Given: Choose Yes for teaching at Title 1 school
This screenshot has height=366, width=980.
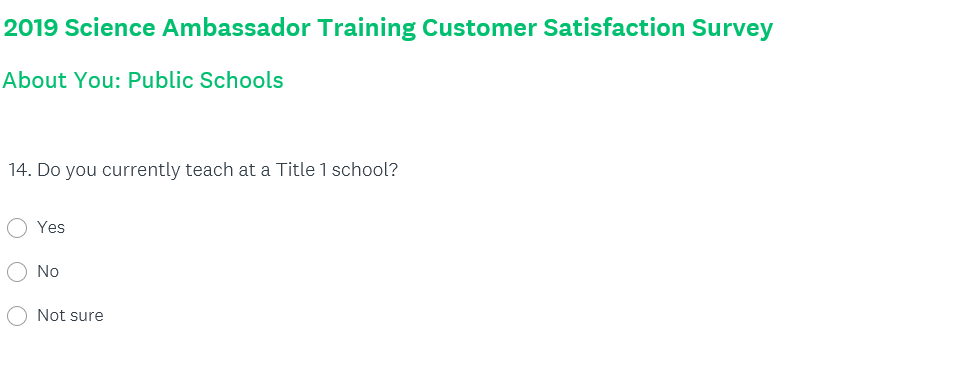Looking at the screenshot, I should coord(17,228).
